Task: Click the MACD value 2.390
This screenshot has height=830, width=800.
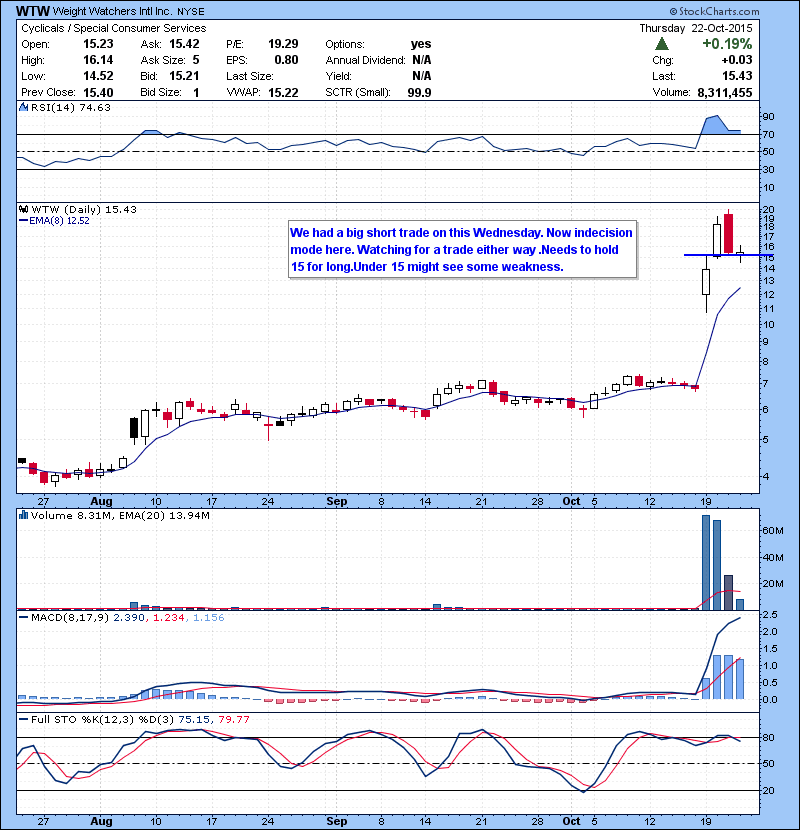Action: pos(129,617)
